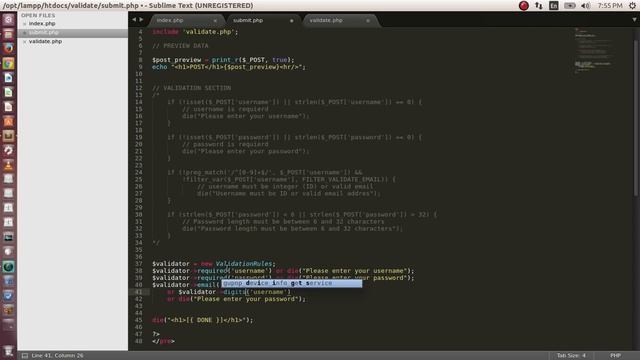Select validate.php in the Open Files sidebar
Viewport: 640px width, 360px height.
[45, 42]
